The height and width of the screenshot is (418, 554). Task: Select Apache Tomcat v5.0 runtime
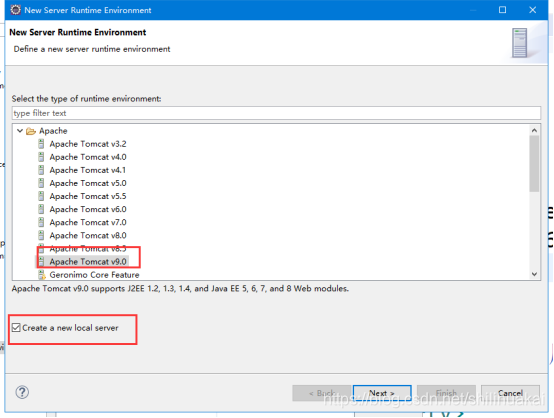pos(88,183)
